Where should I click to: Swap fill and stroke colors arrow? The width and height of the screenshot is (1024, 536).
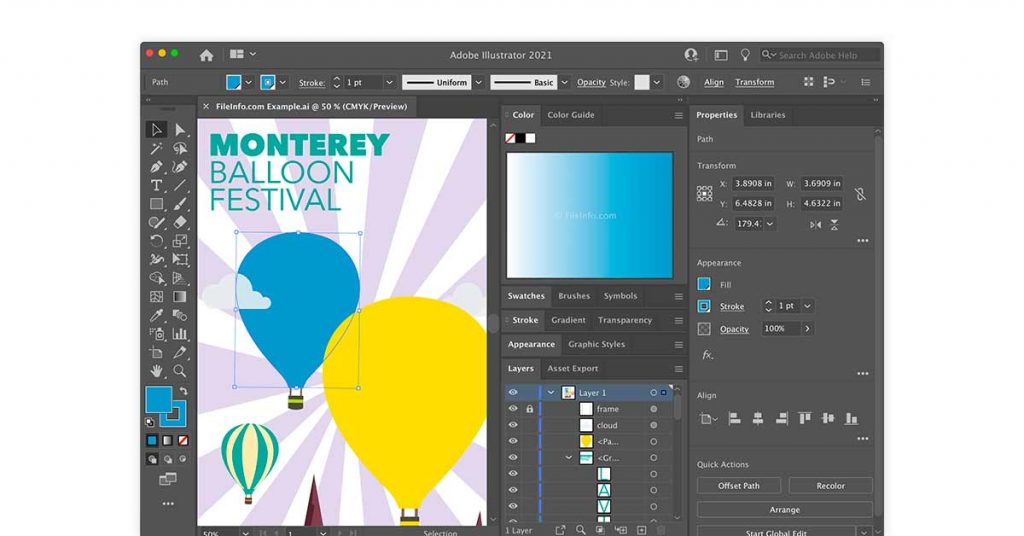click(182, 391)
